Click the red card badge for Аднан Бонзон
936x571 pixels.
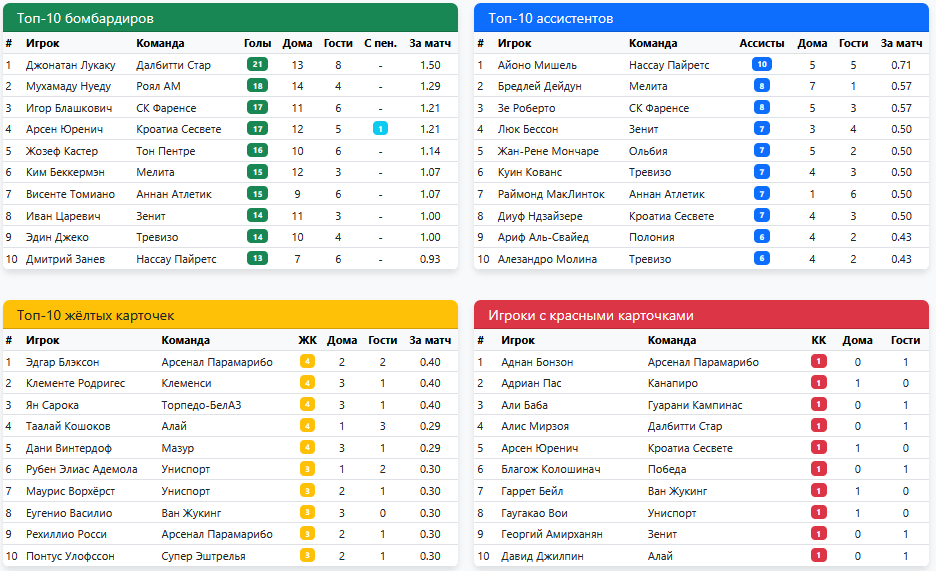[x=819, y=362]
